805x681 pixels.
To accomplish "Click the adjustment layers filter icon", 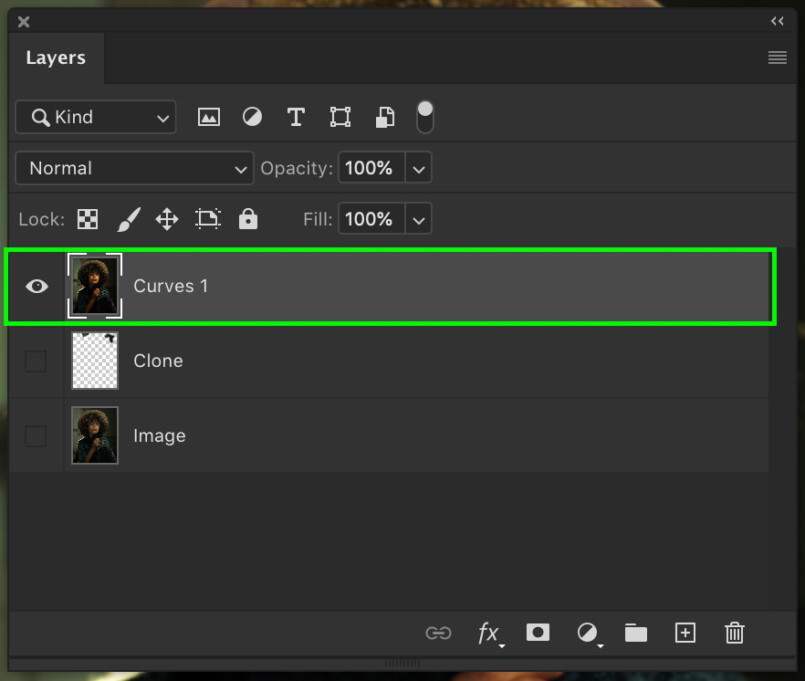I will [252, 117].
